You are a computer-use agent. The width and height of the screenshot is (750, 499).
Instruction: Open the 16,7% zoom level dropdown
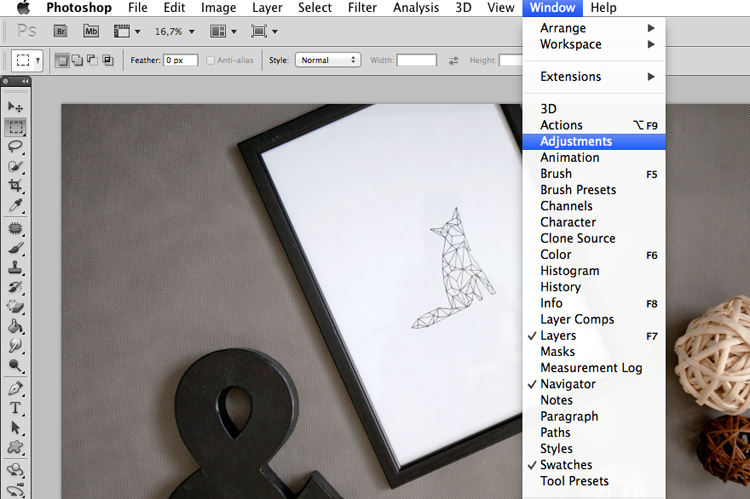[x=175, y=32]
